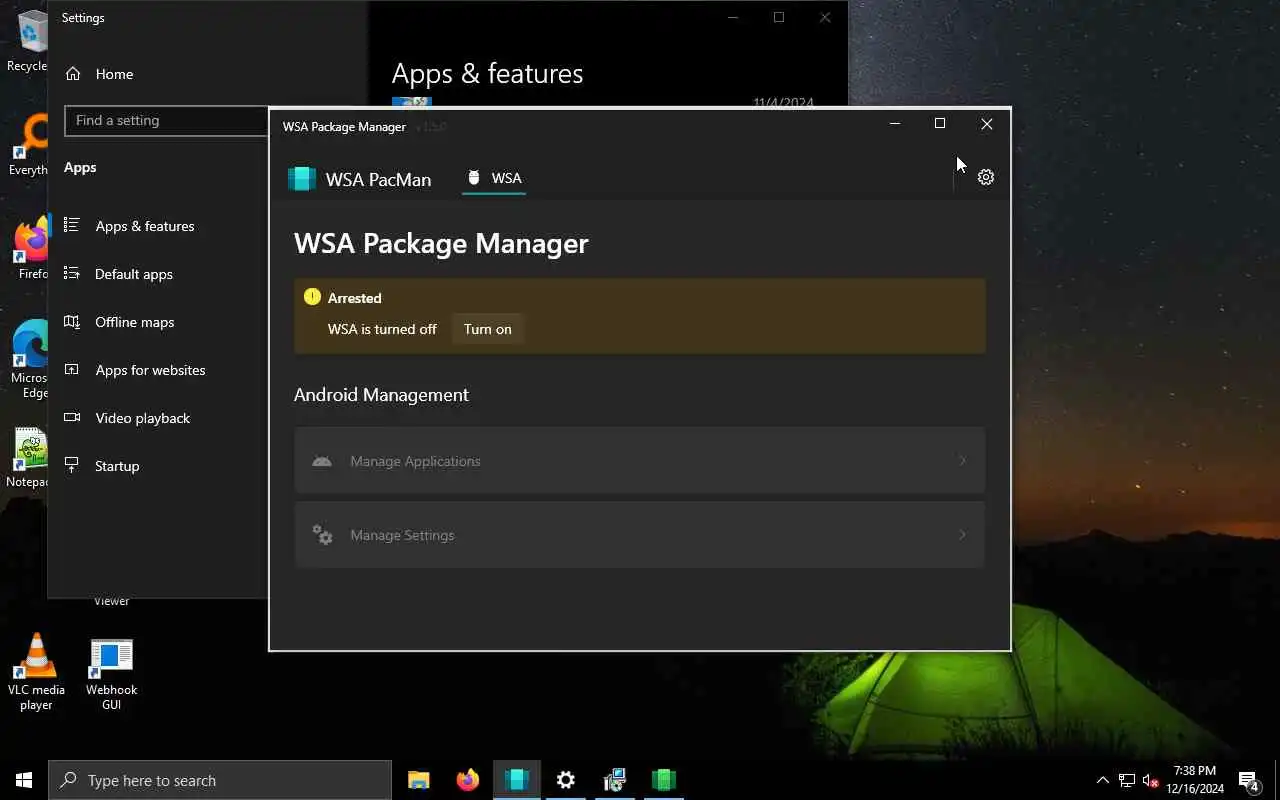Open Offline maps in Settings sidebar
The height and width of the screenshot is (800, 1280).
click(x=135, y=322)
